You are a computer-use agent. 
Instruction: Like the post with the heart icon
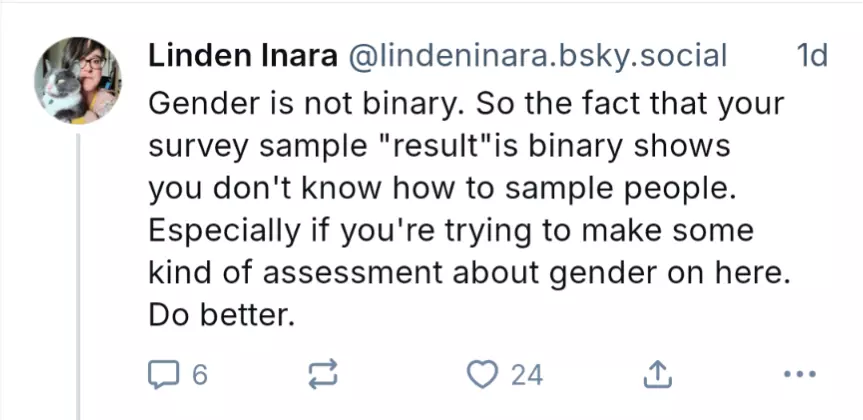pyautogui.click(x=483, y=375)
